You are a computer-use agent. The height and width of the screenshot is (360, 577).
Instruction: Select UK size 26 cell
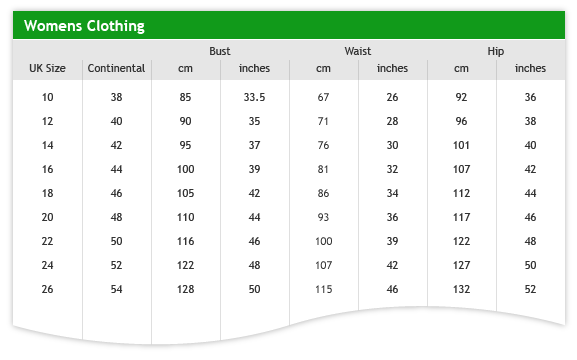(x=47, y=289)
